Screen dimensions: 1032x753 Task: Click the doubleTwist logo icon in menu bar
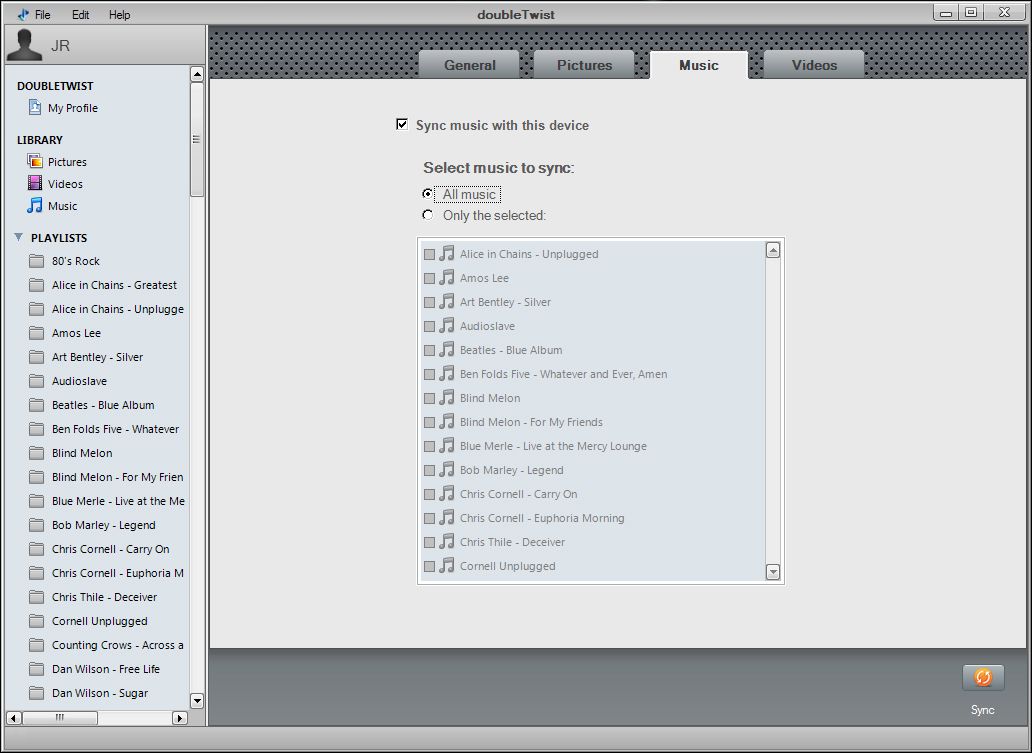coord(23,14)
